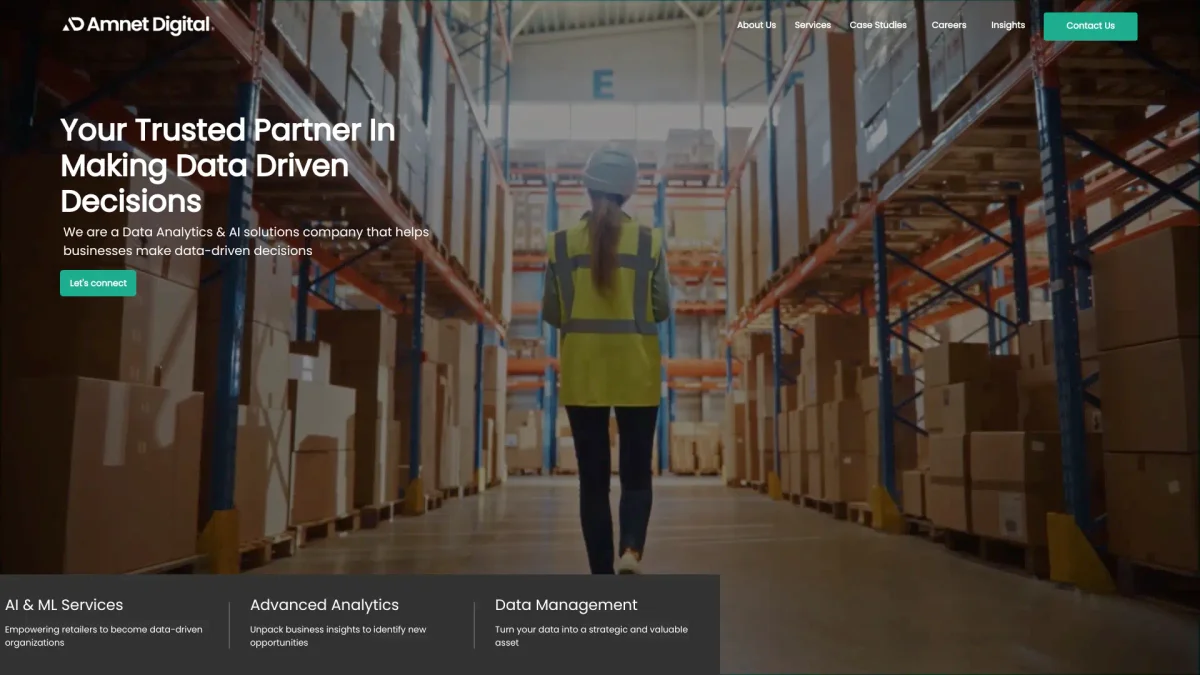1200x675 pixels.
Task: Click the Let's connect button
Action: click(98, 283)
